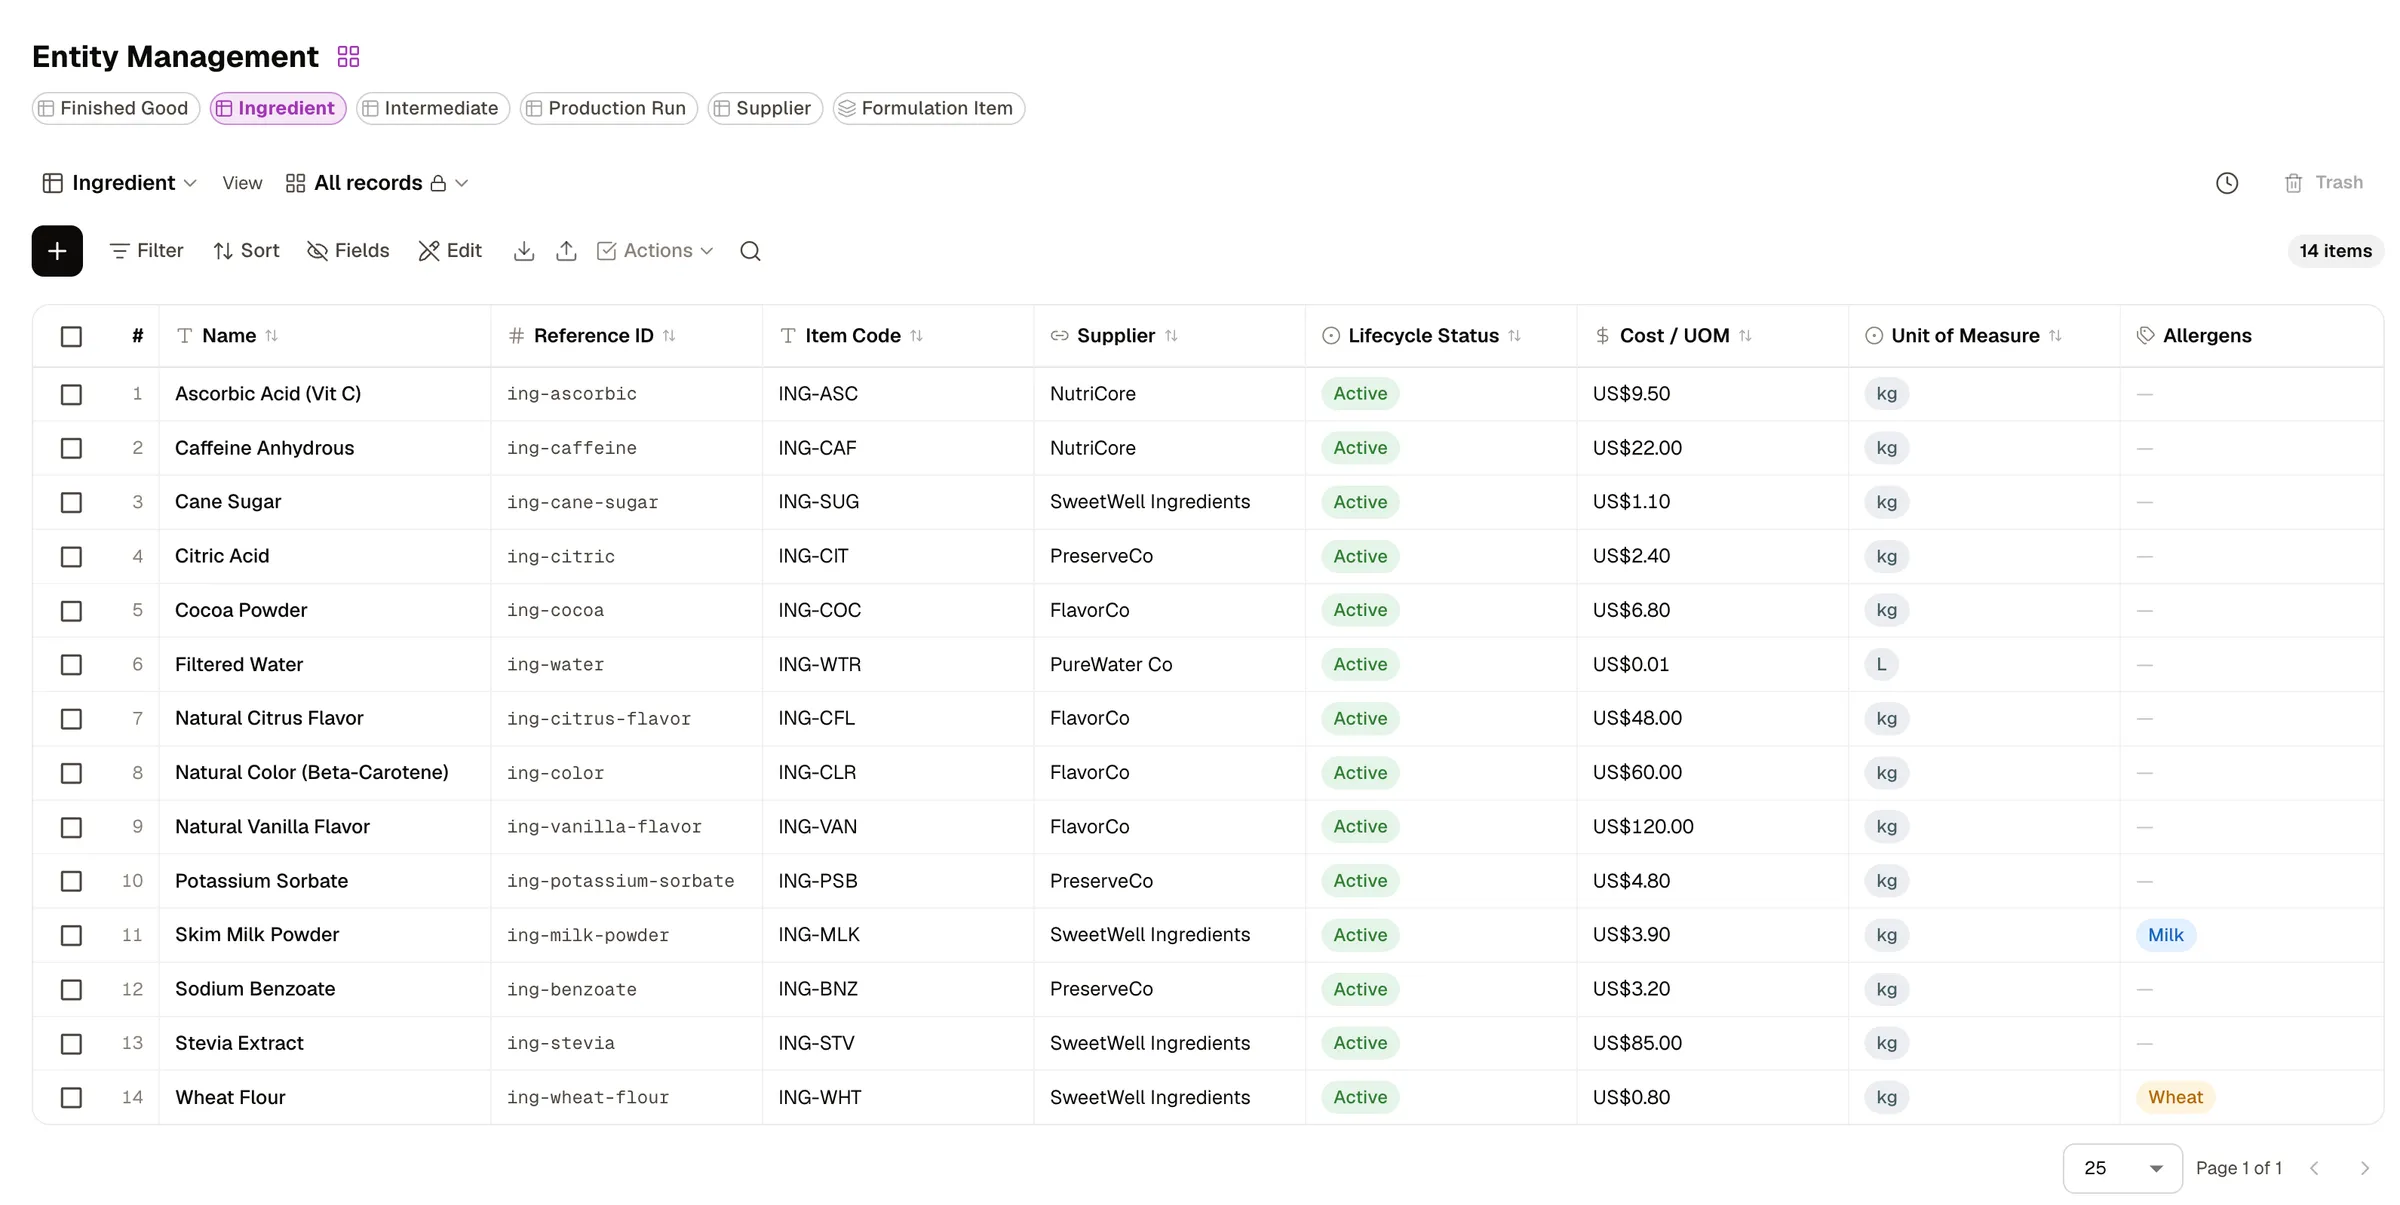Check the Natural Vanilla Flavor row checkbox

71,827
